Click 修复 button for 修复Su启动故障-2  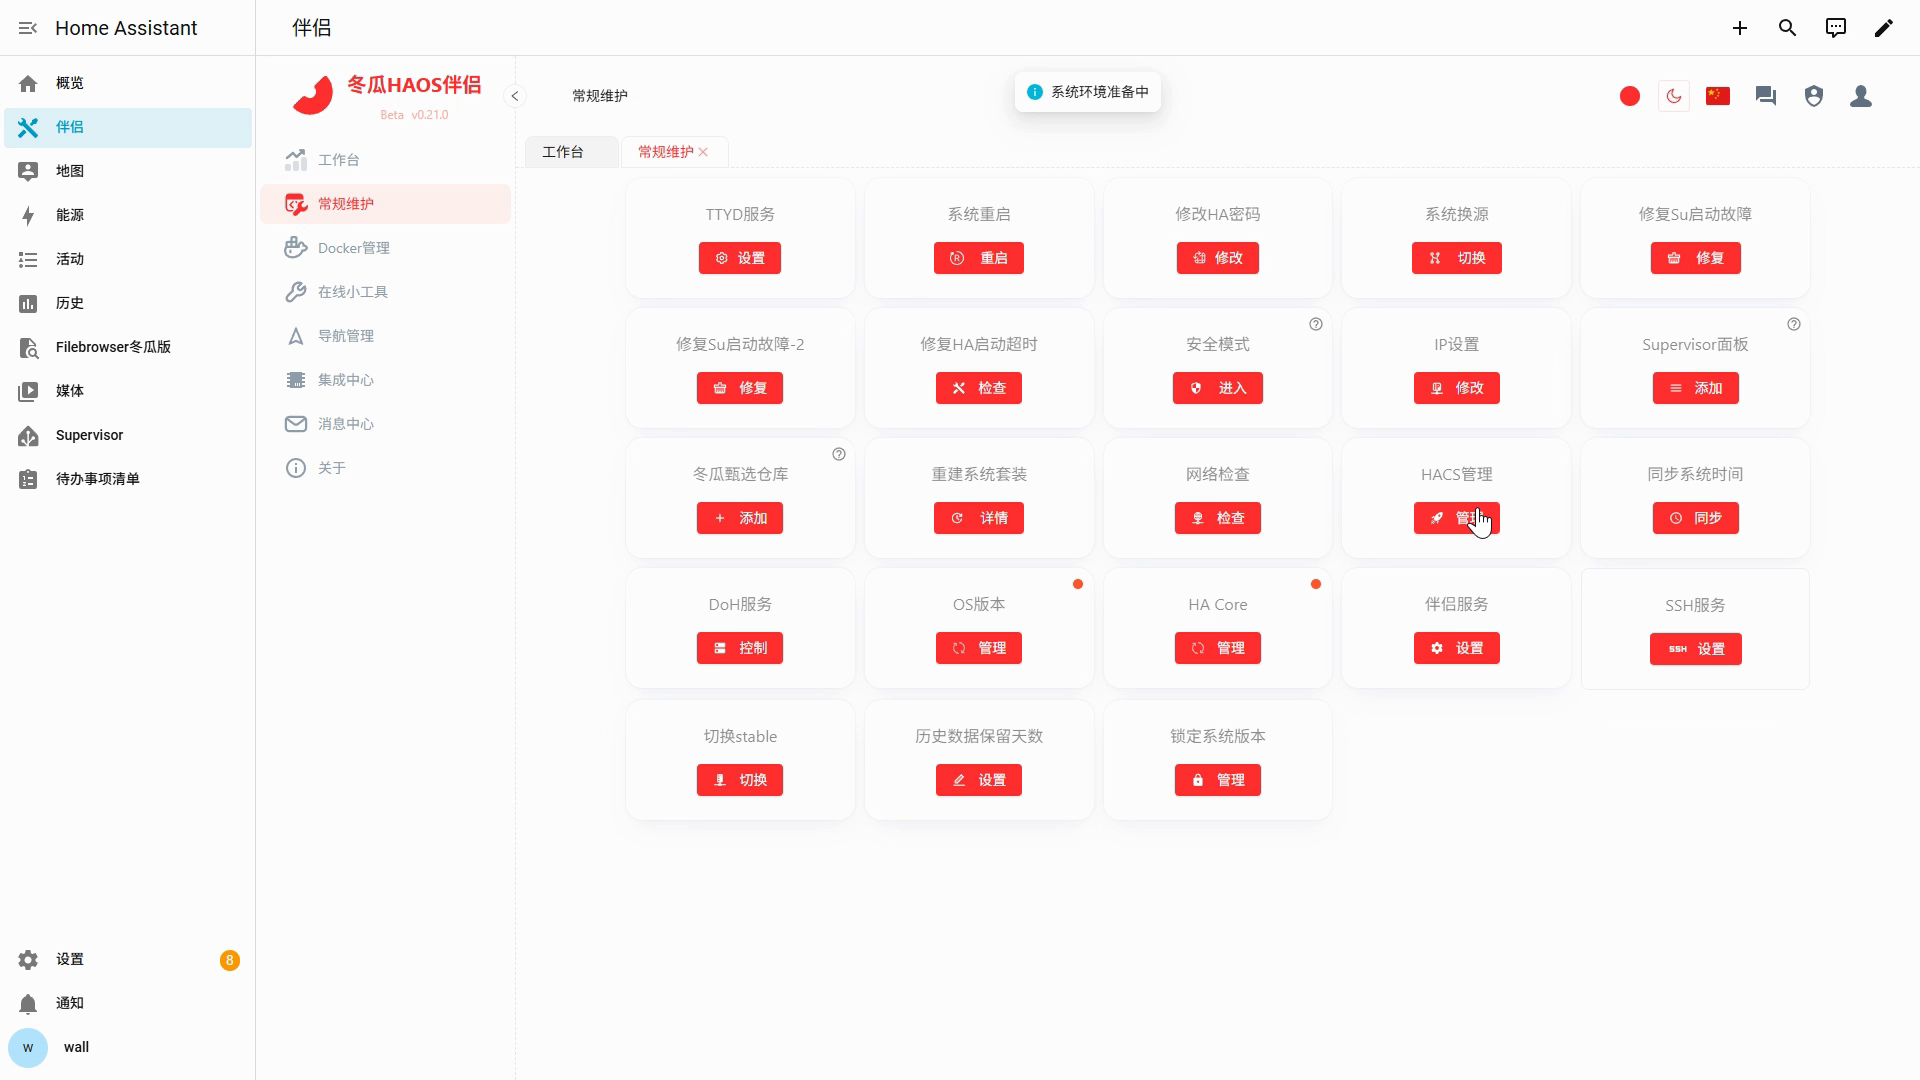click(740, 388)
